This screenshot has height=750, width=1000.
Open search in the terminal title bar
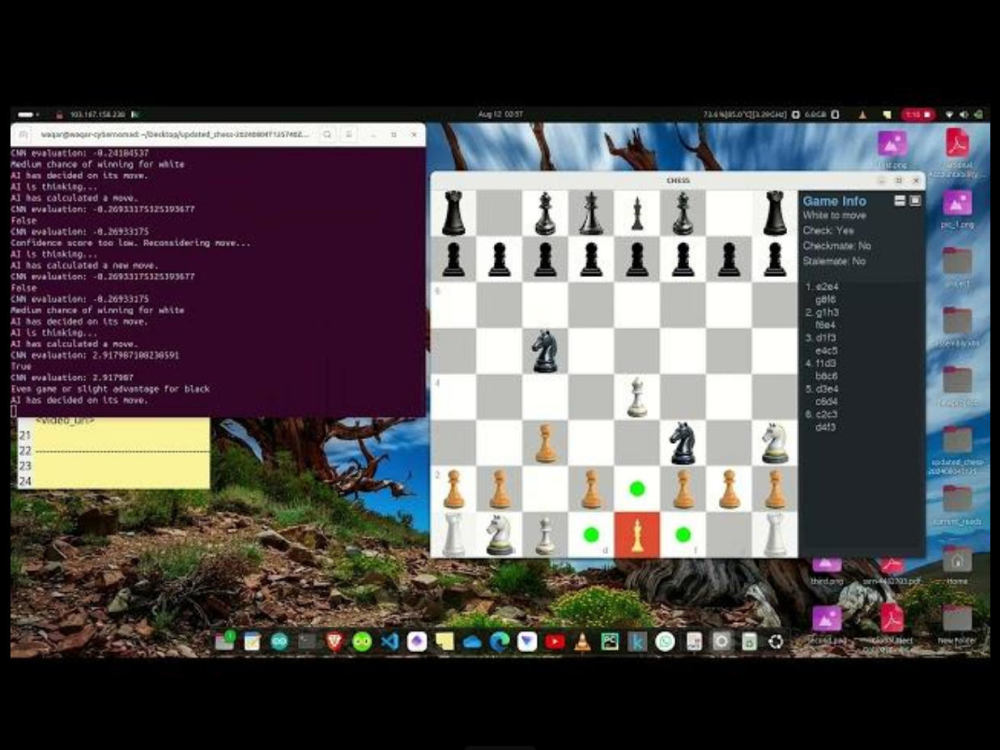coord(327,135)
